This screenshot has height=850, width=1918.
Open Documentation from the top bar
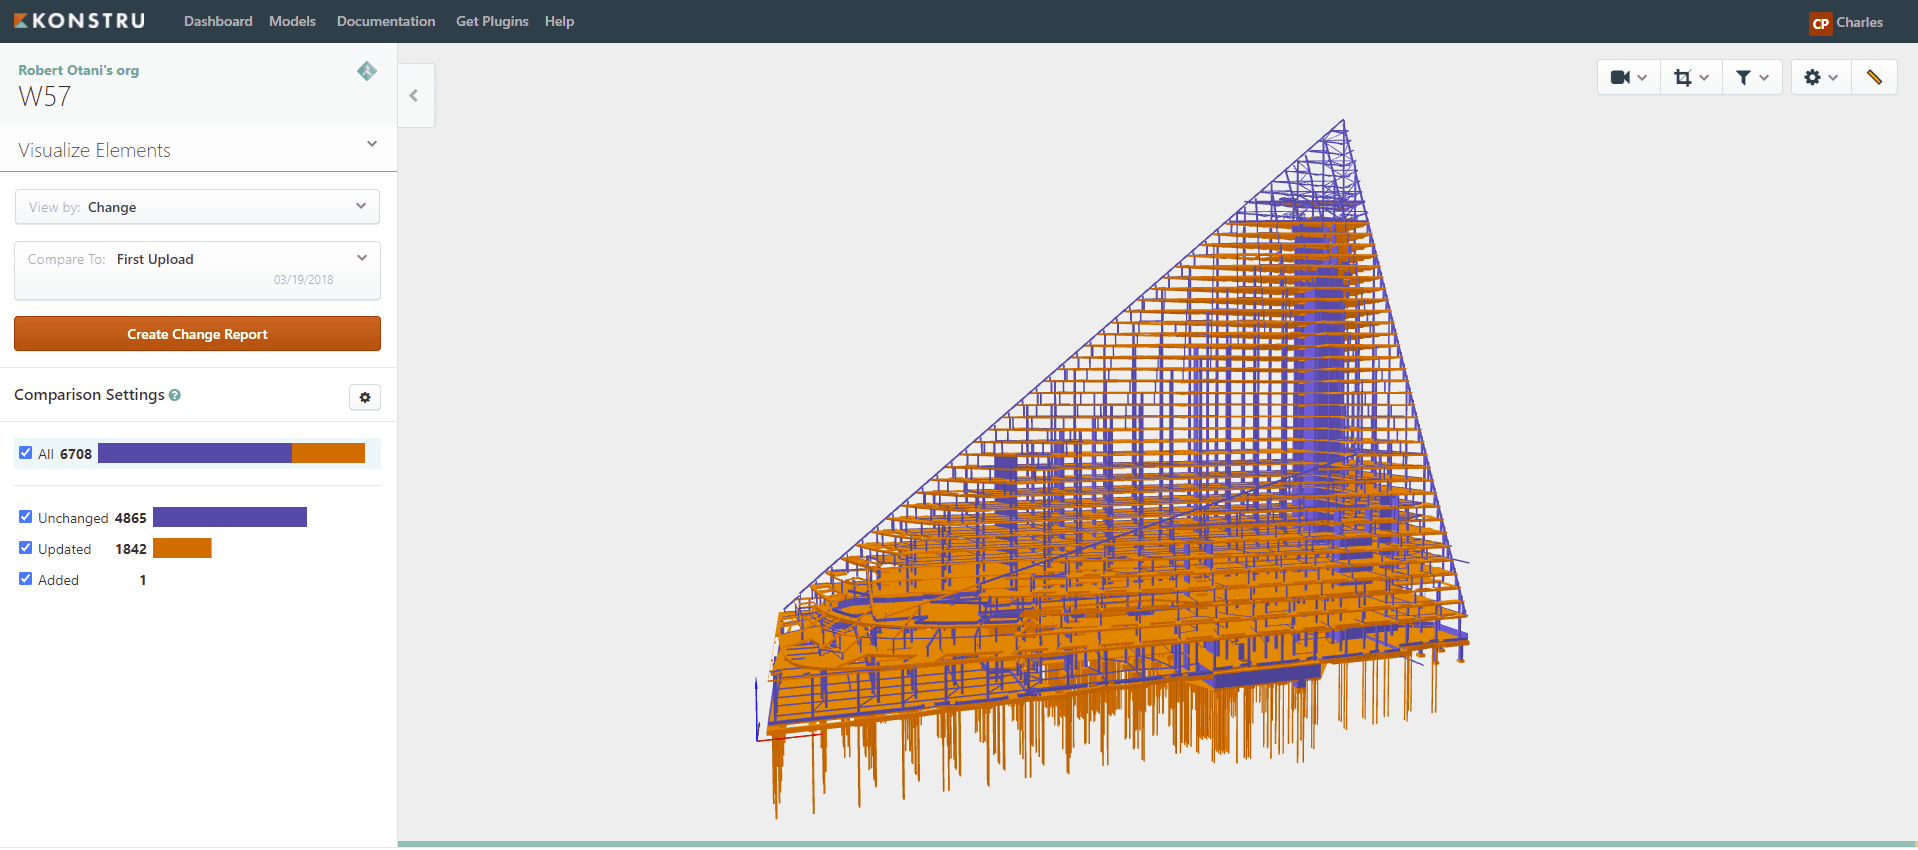386,21
